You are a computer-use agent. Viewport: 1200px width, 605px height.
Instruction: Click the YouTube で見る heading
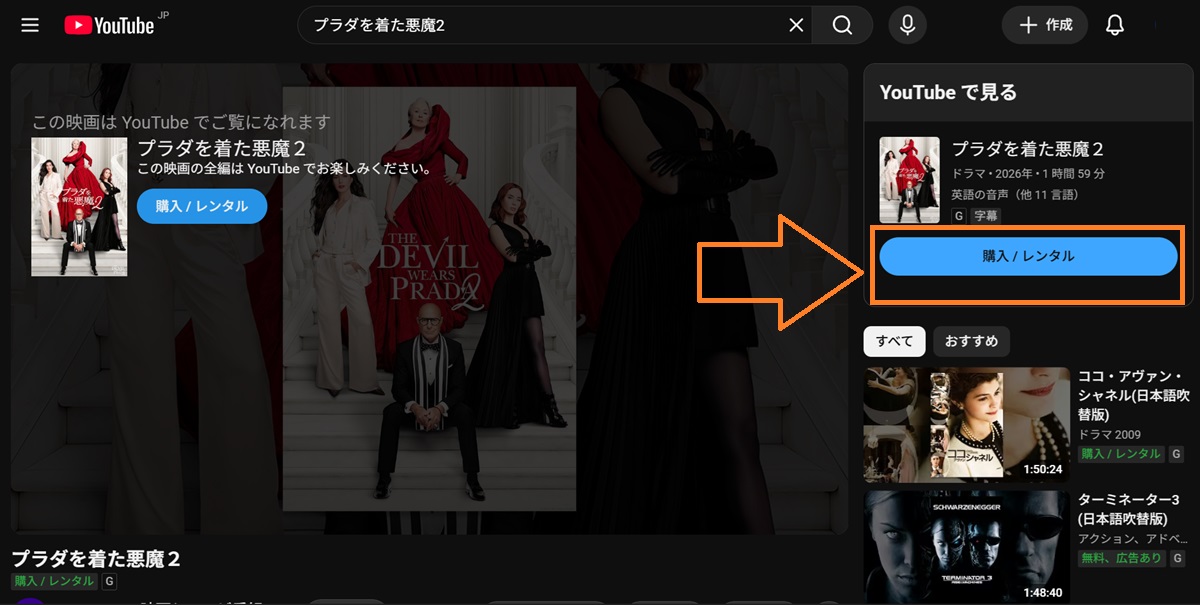(948, 92)
